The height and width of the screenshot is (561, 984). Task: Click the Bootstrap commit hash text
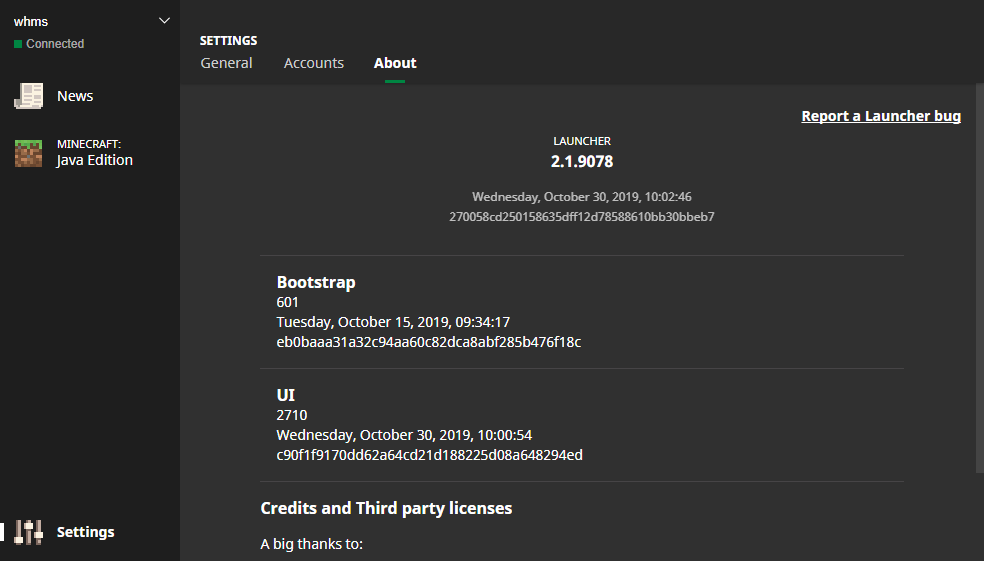(x=429, y=342)
